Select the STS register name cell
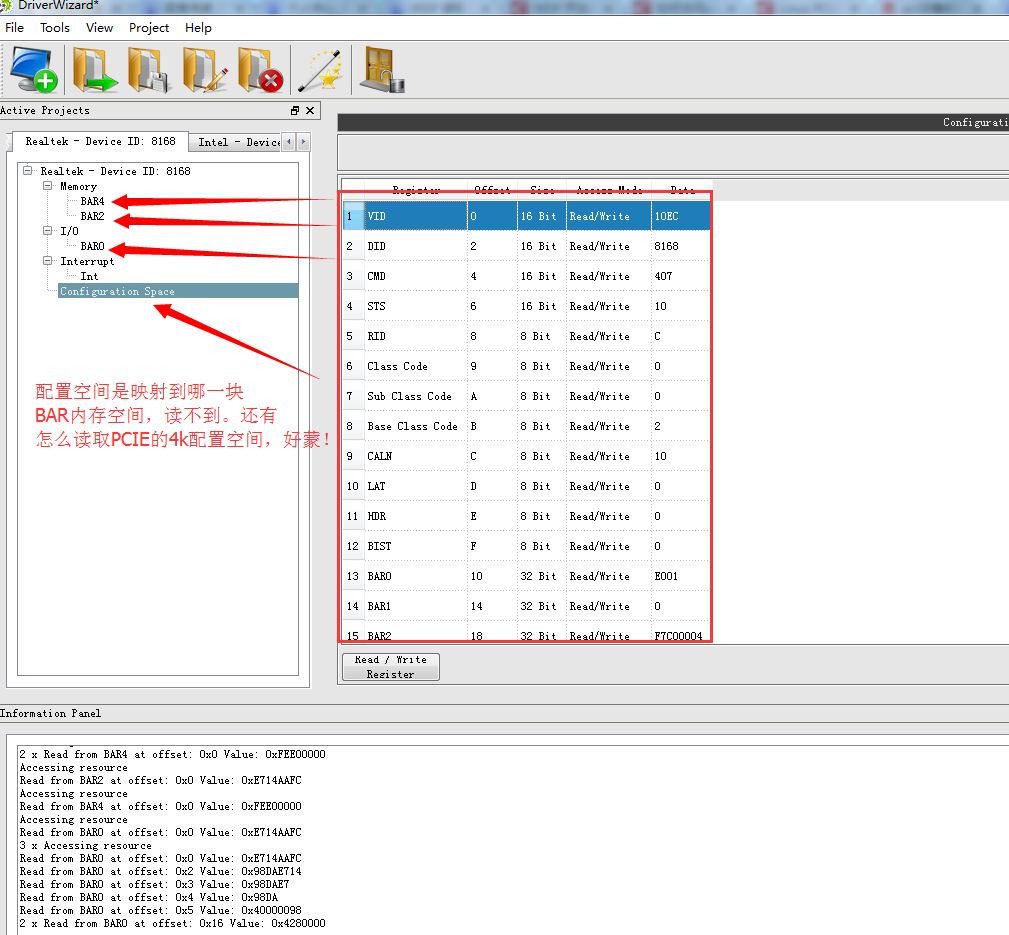1009x935 pixels. coord(416,306)
